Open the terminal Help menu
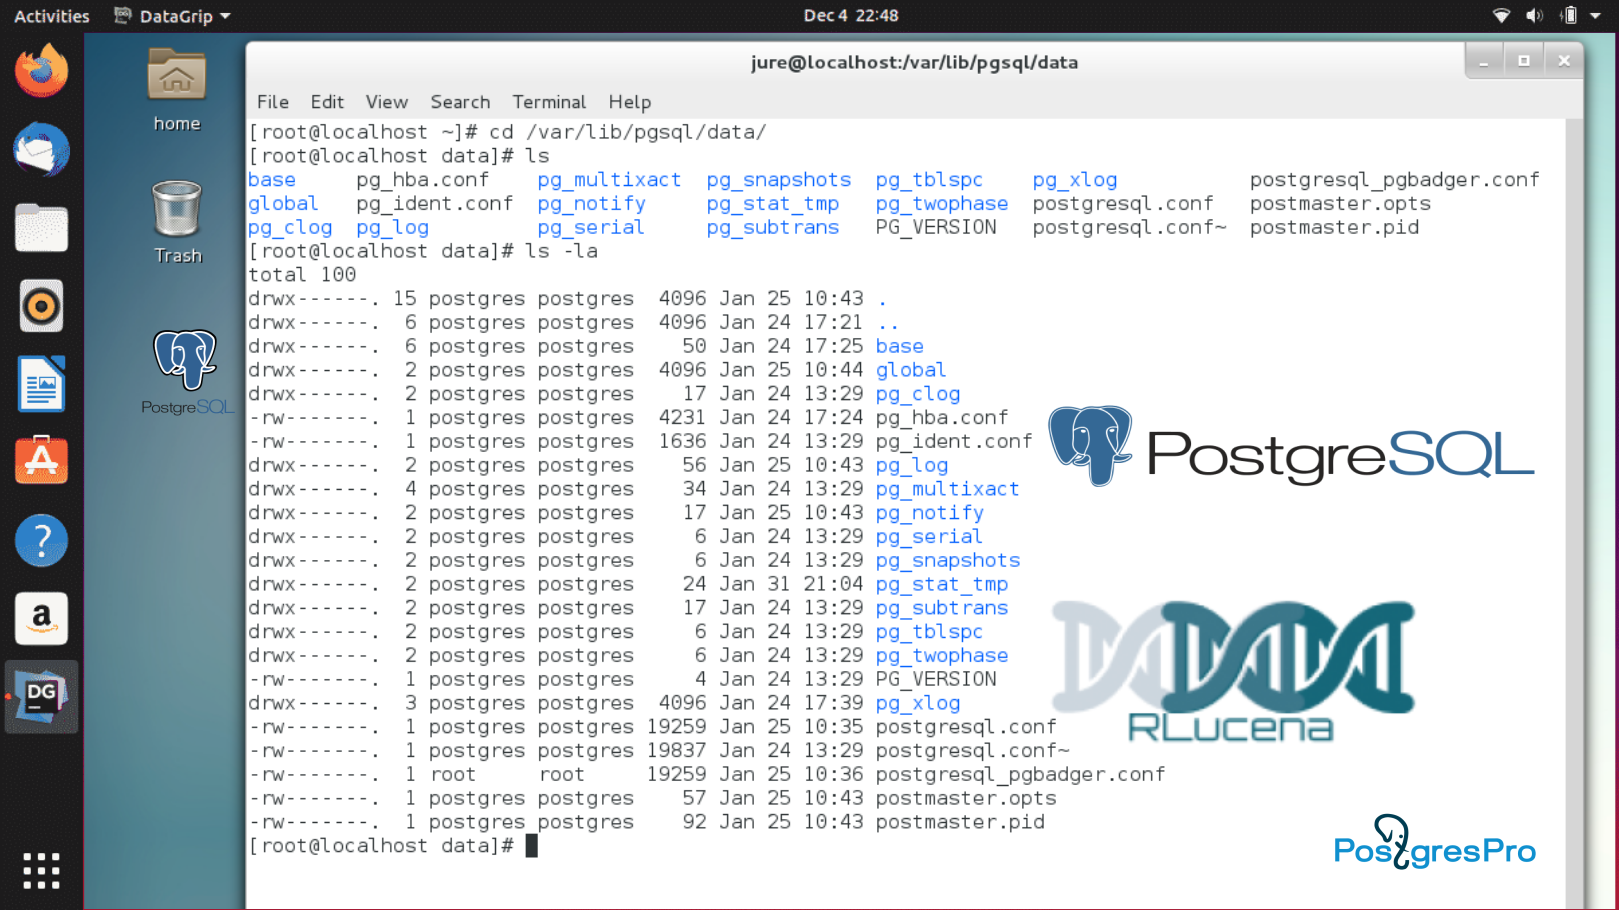This screenshot has width=1619, height=910. point(630,102)
